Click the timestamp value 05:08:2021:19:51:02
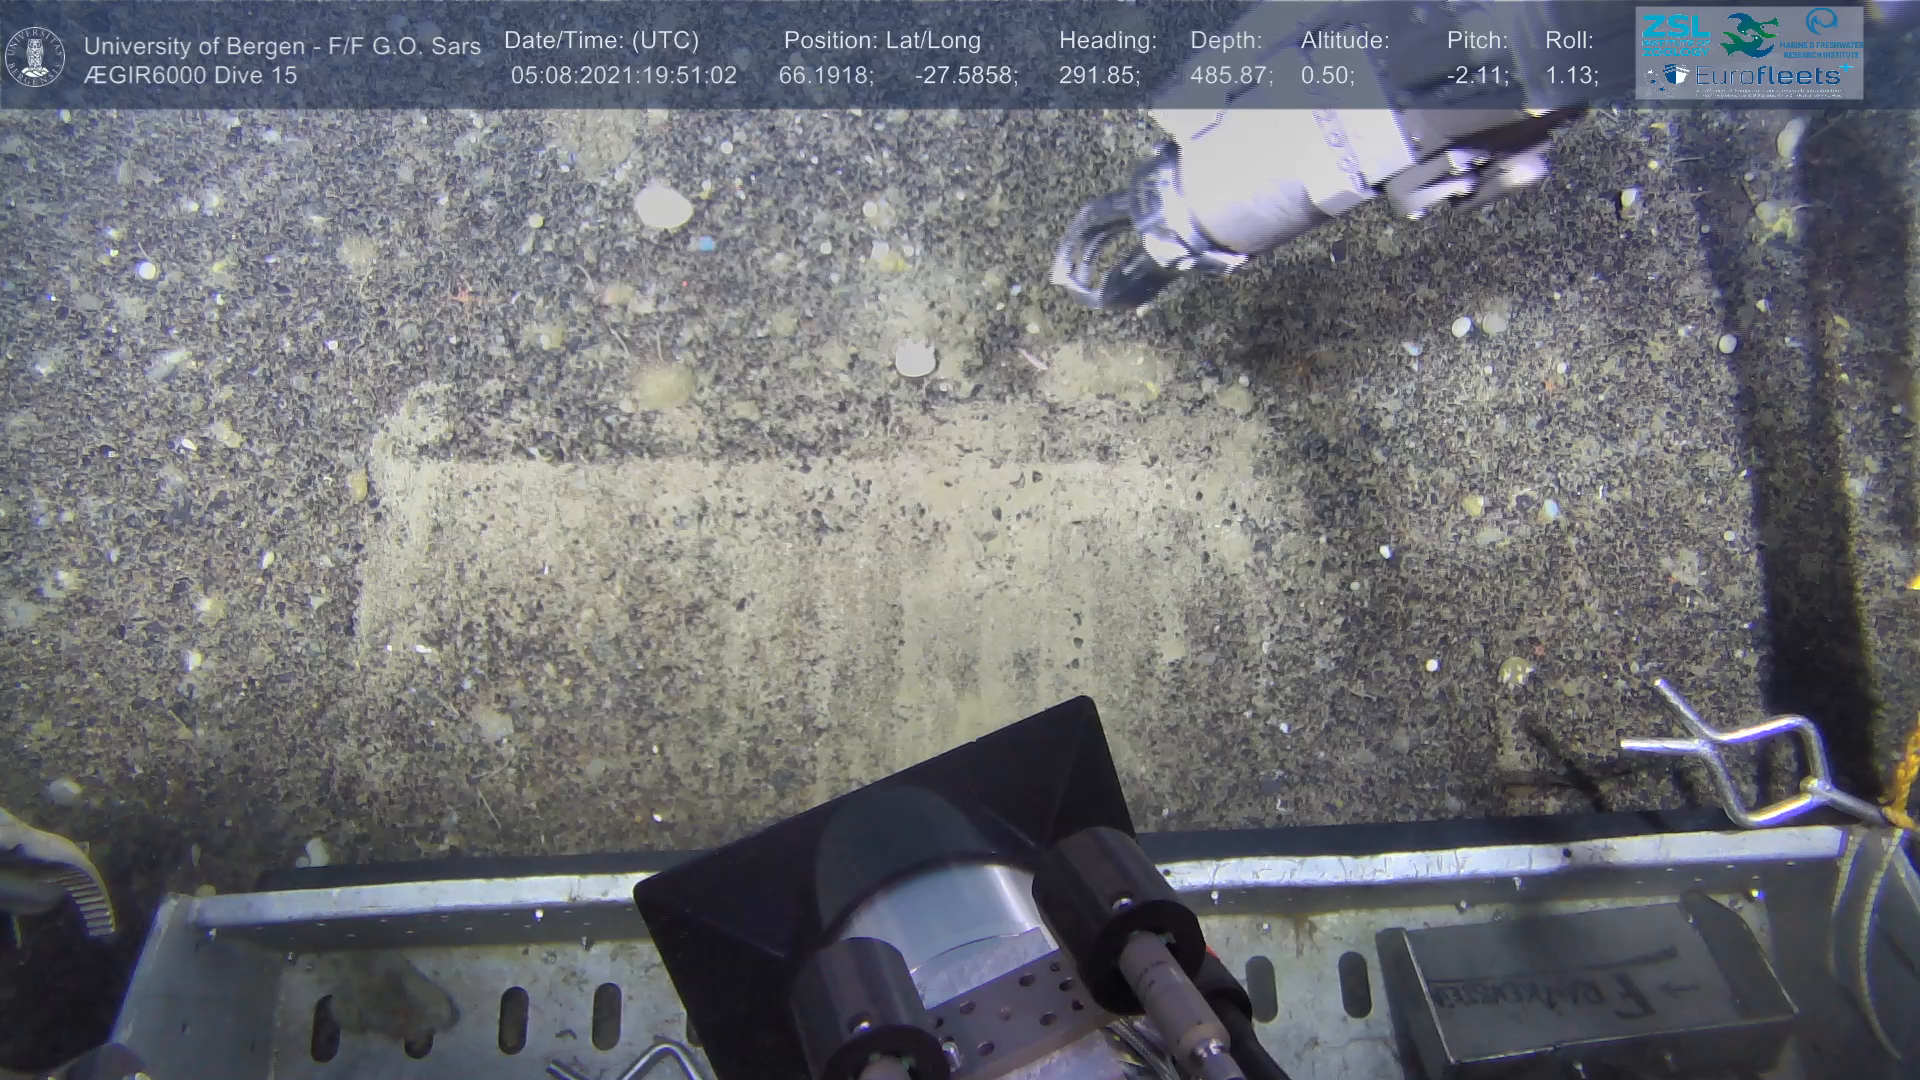This screenshot has width=1920, height=1080. click(623, 76)
